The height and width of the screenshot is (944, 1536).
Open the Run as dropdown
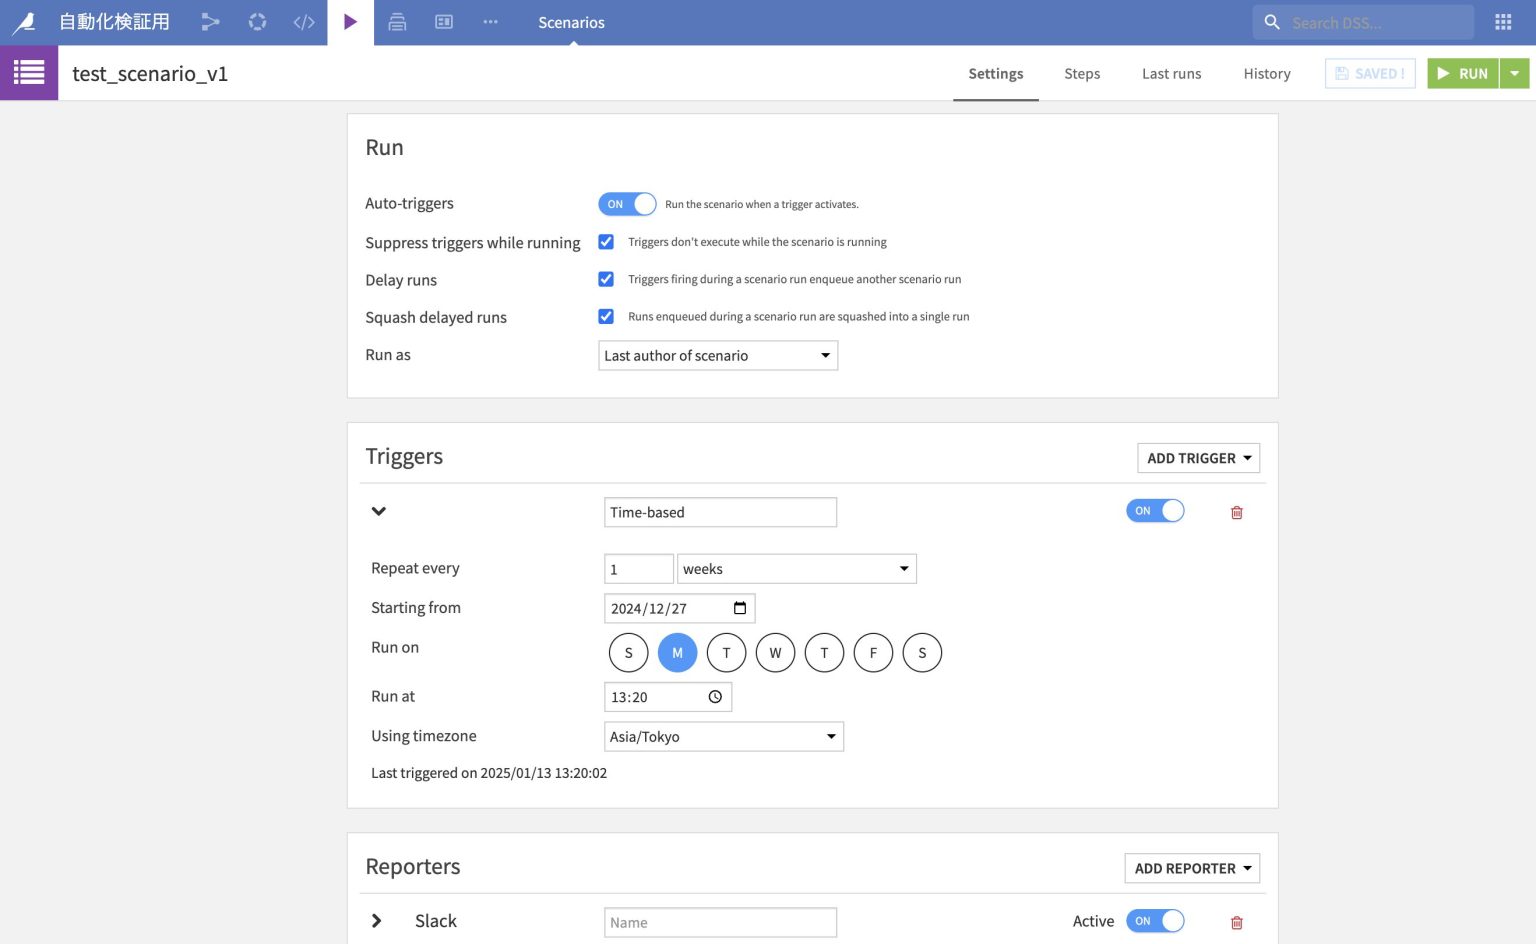[x=717, y=356]
